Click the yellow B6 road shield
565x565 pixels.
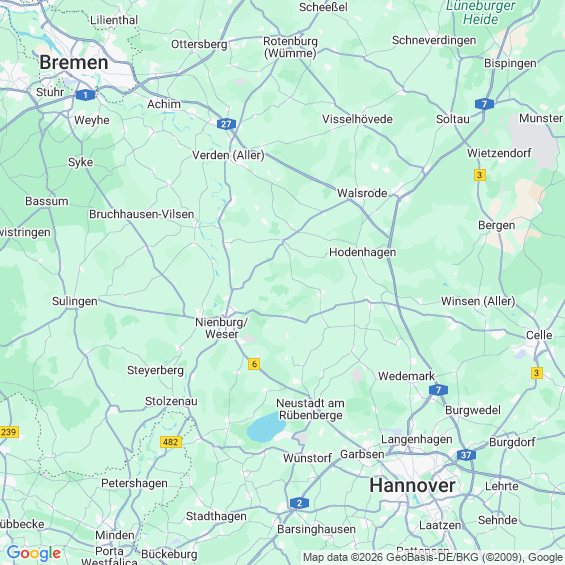[x=254, y=364]
